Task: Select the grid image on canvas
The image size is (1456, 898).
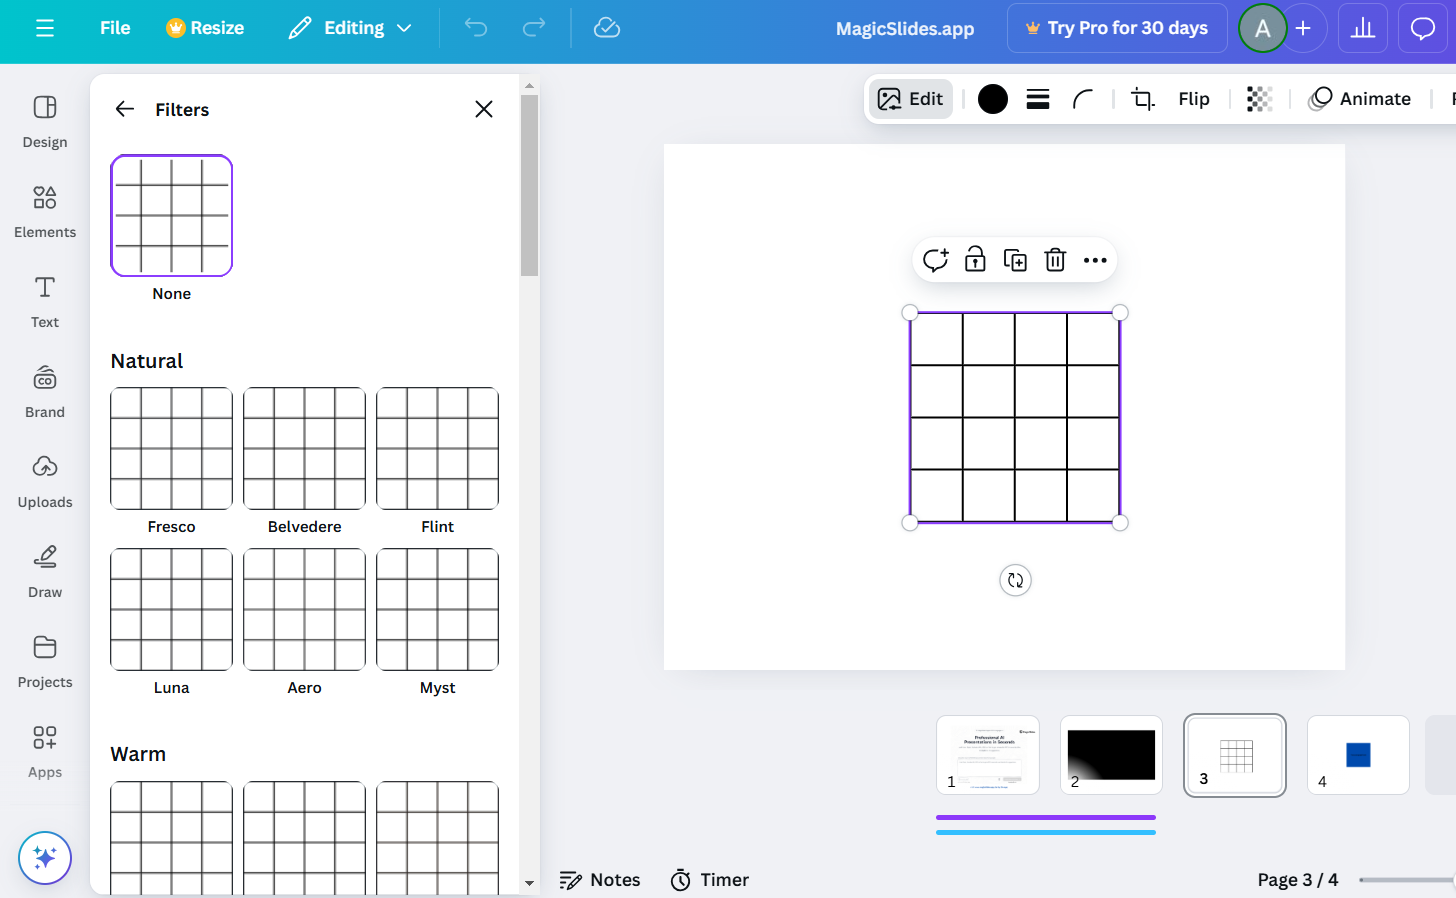Action: tap(1015, 417)
